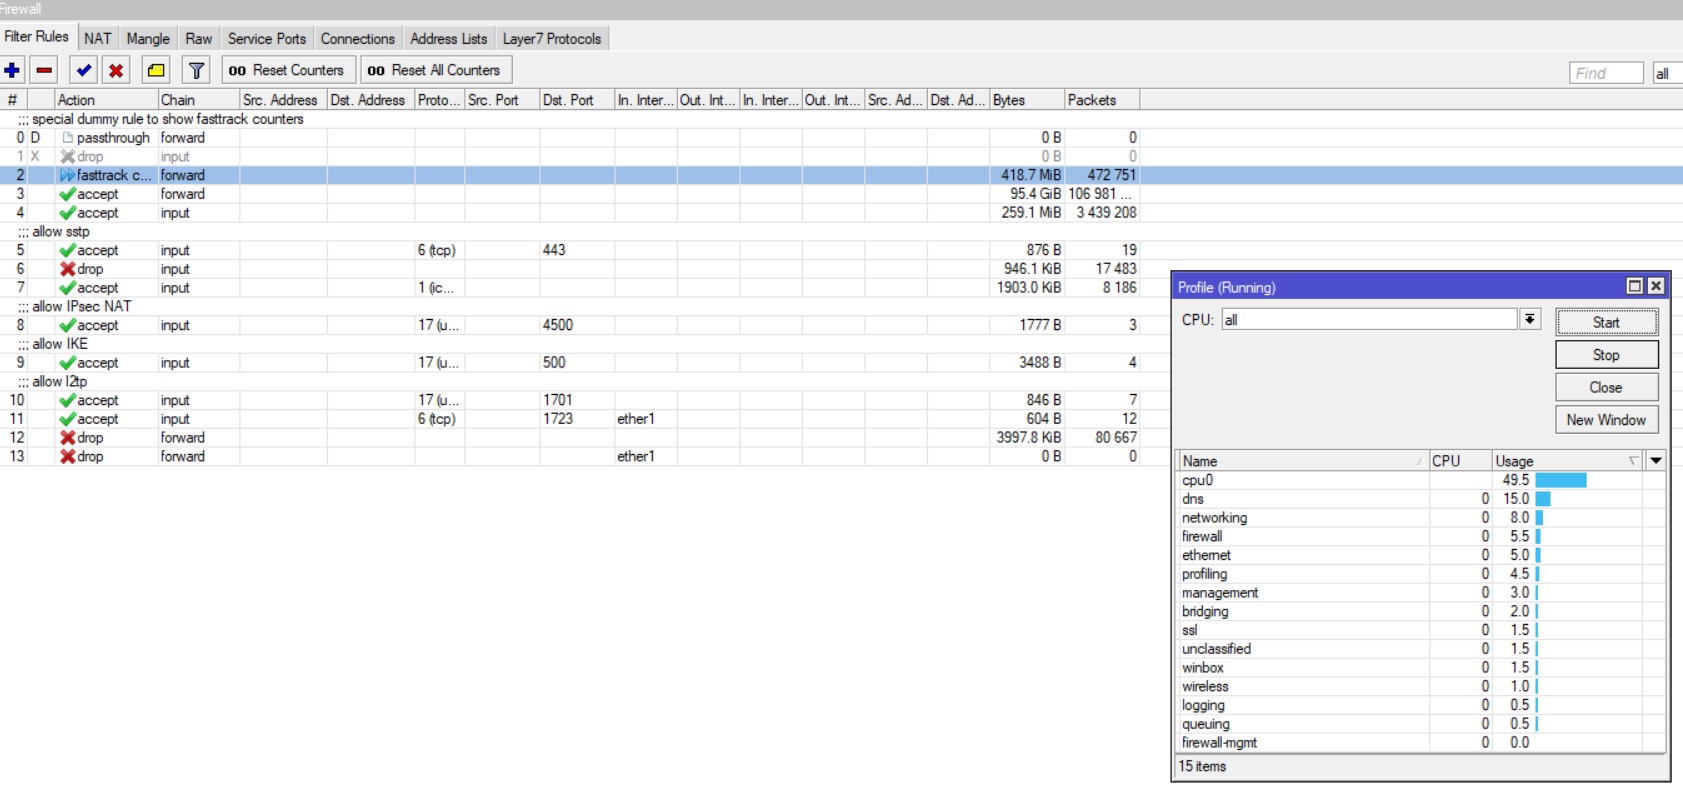Sort rules by the Bytes column header
Viewport: 1683px width, 797px height.
(x=1026, y=100)
